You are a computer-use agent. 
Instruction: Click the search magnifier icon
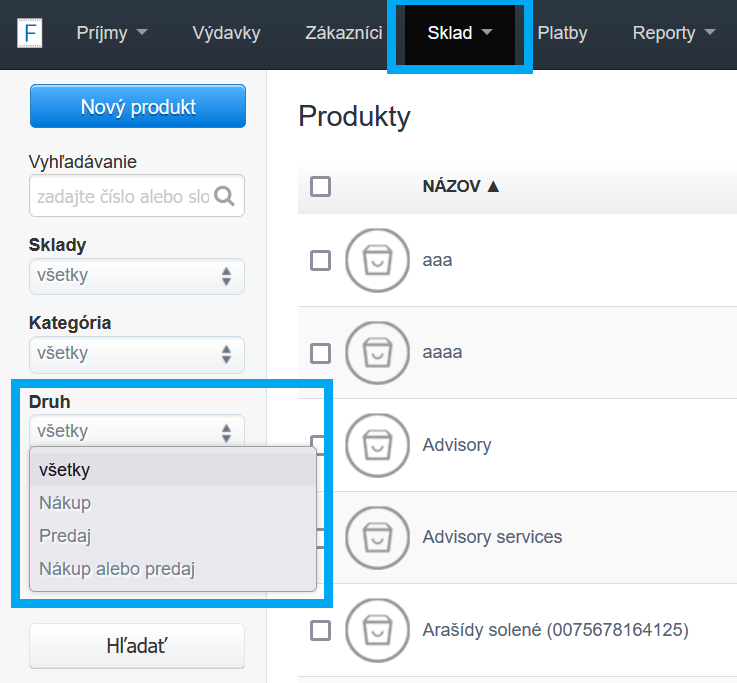225,197
